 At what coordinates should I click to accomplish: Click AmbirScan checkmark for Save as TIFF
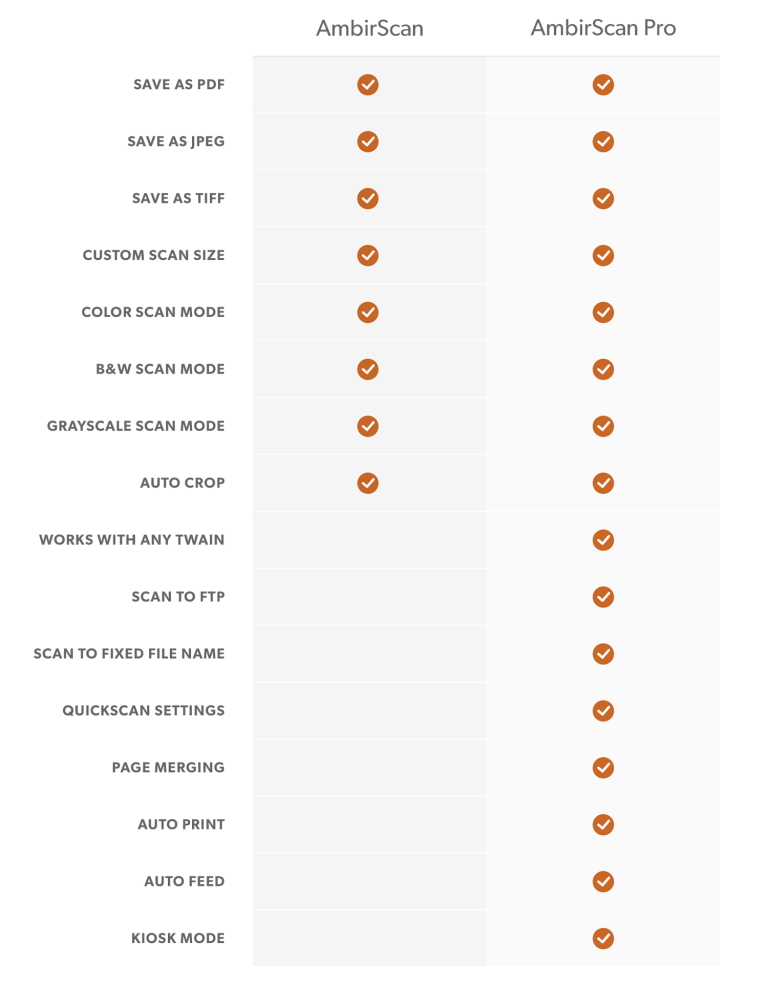[x=368, y=199]
